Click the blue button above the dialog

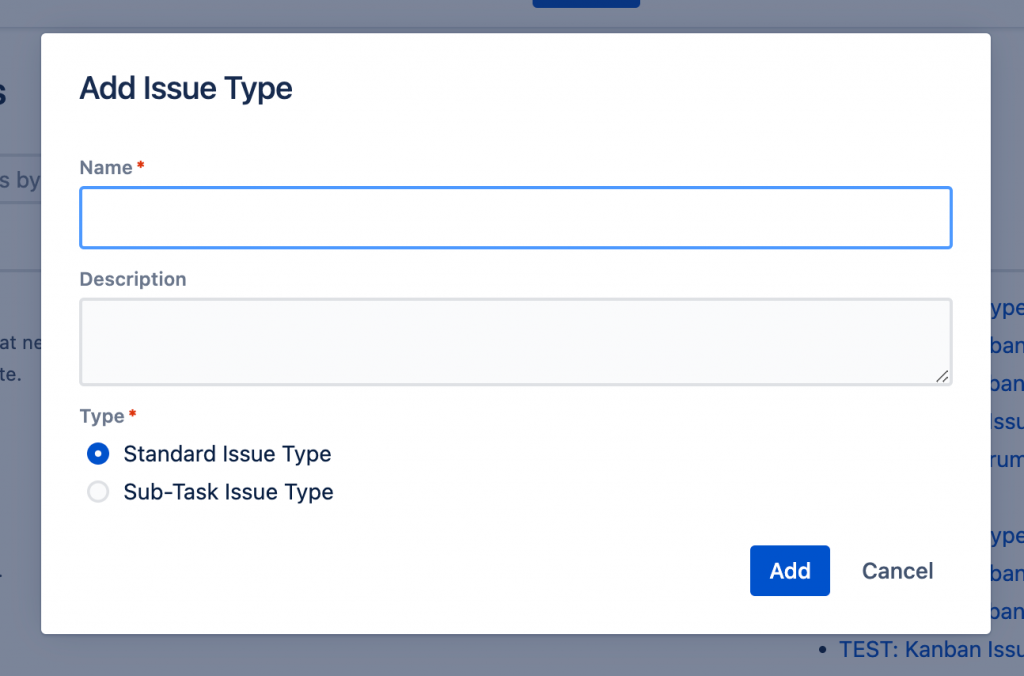pyautogui.click(x=585, y=4)
